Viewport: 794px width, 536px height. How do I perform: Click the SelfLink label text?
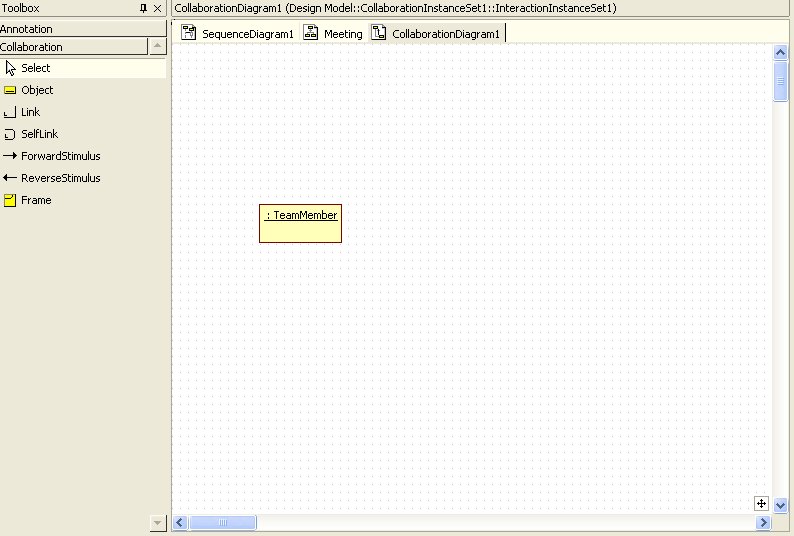coord(39,134)
